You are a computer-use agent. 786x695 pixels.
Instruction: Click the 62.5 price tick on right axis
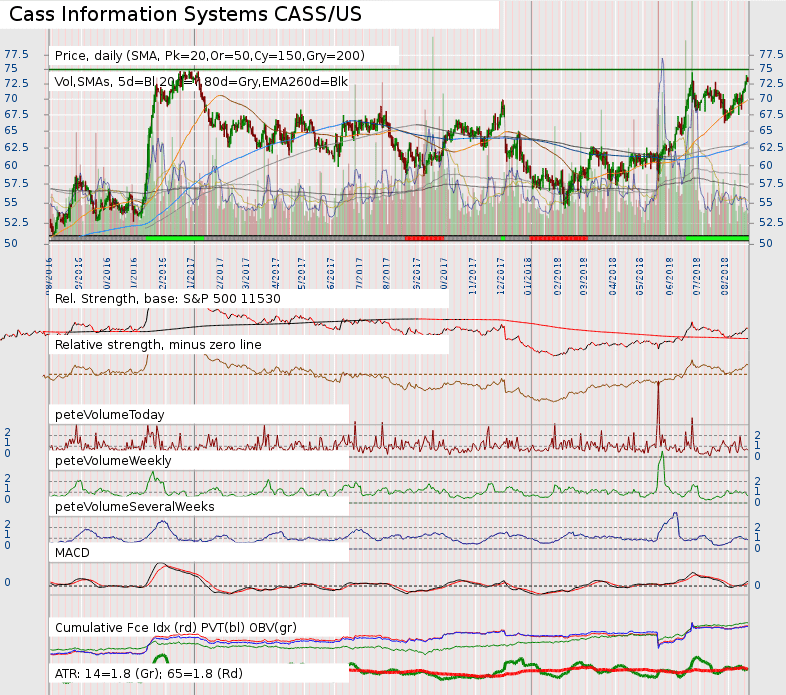[770, 147]
